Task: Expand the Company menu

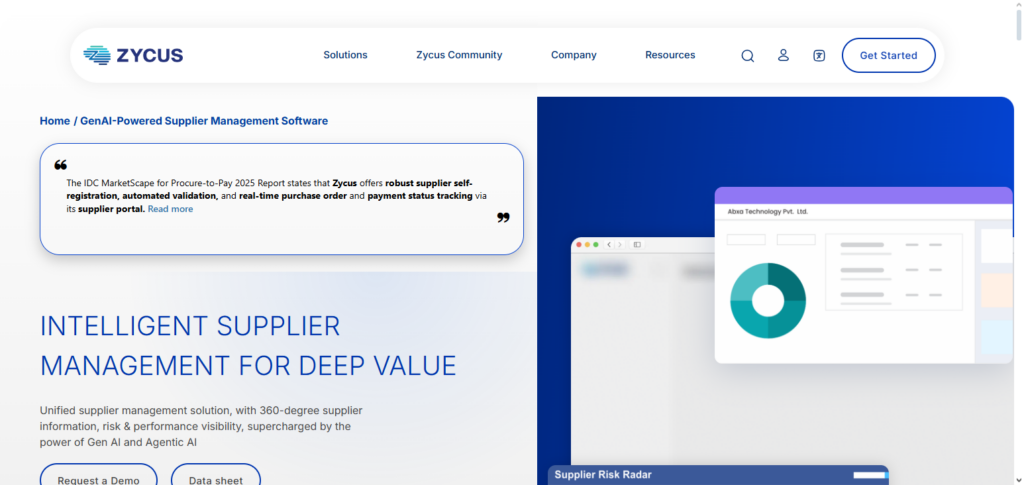Action: point(573,55)
